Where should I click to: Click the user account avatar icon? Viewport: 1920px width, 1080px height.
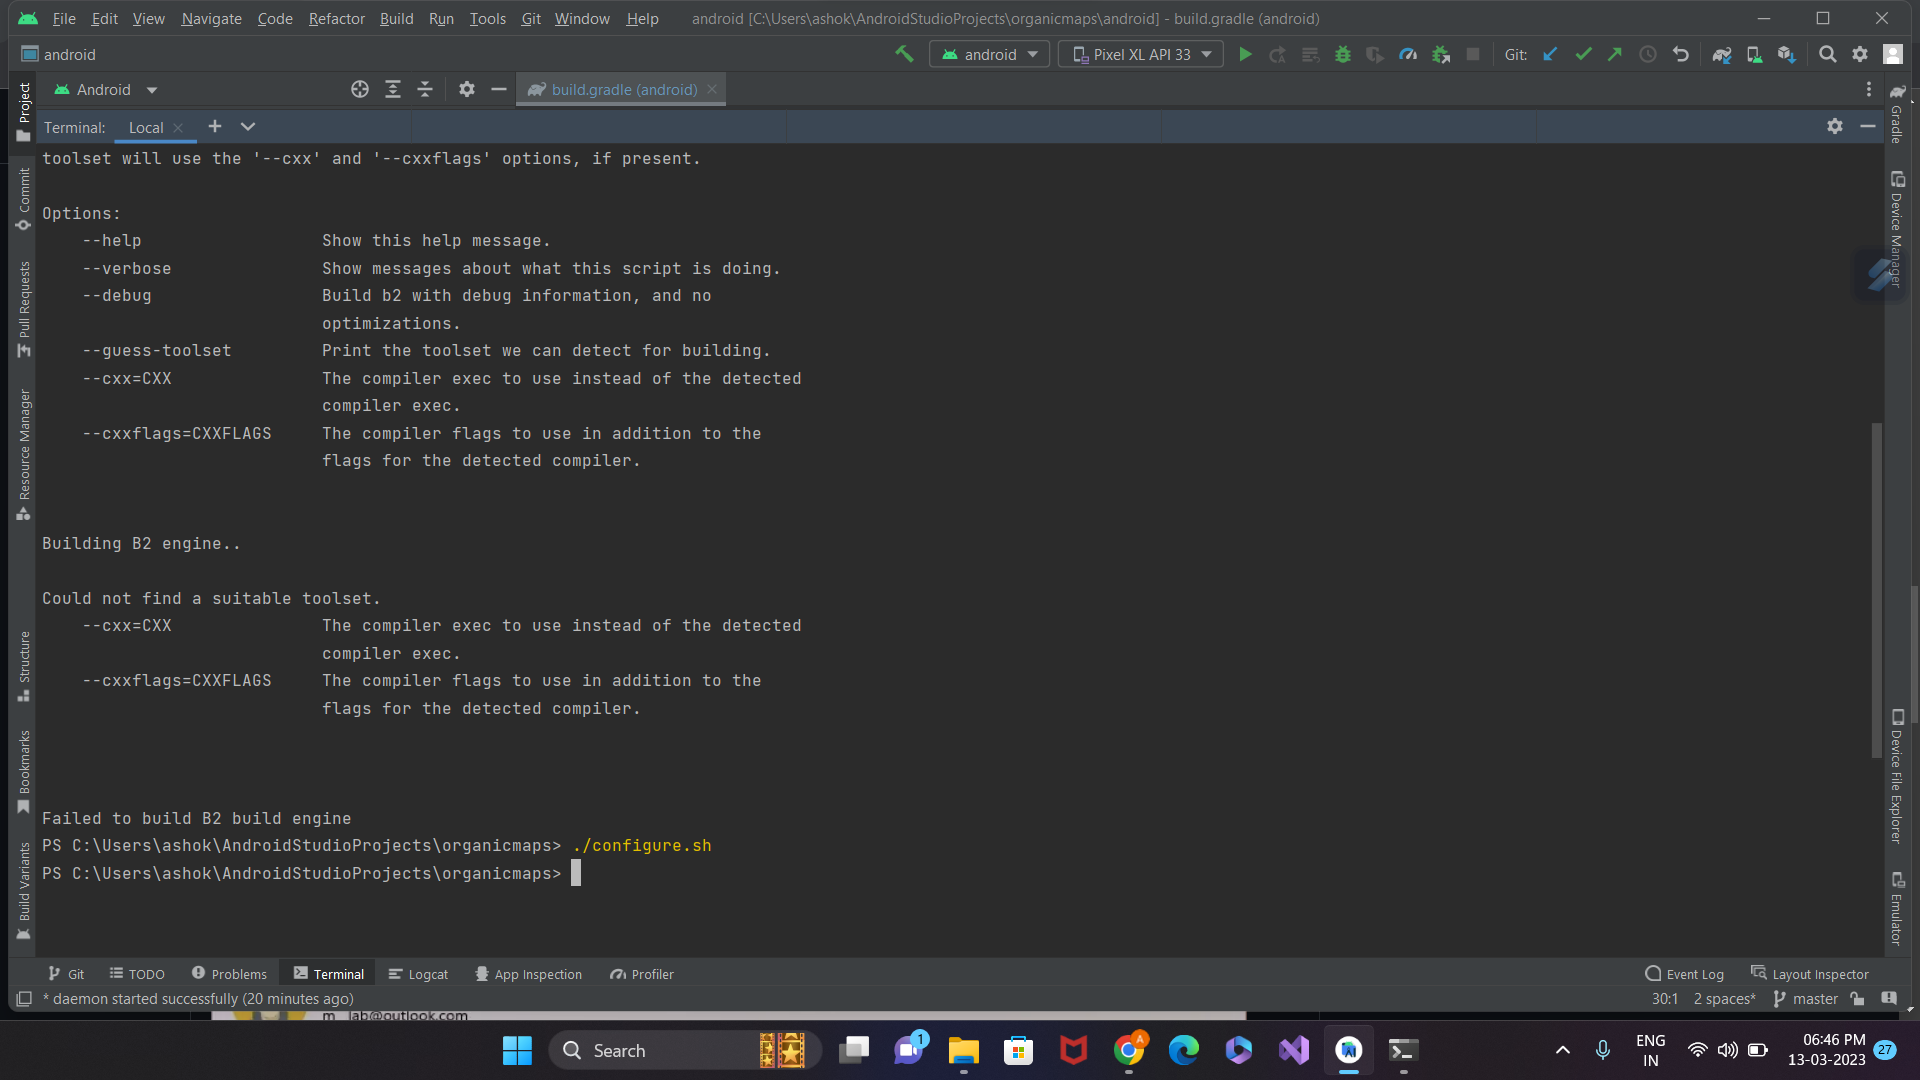point(1893,54)
